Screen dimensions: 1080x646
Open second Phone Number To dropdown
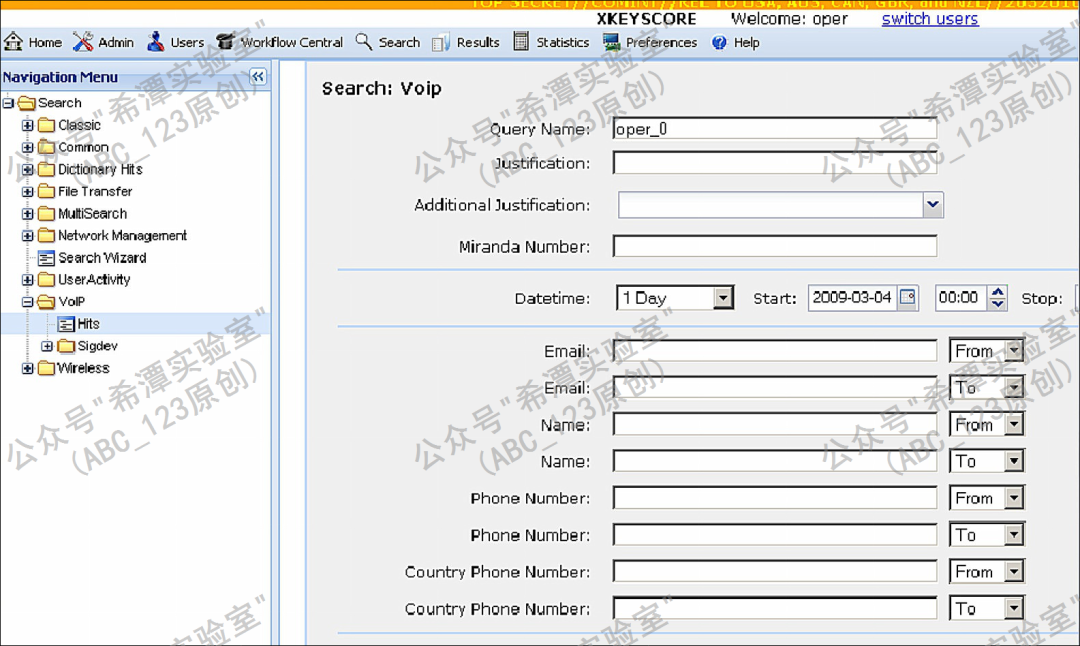click(x=1014, y=534)
